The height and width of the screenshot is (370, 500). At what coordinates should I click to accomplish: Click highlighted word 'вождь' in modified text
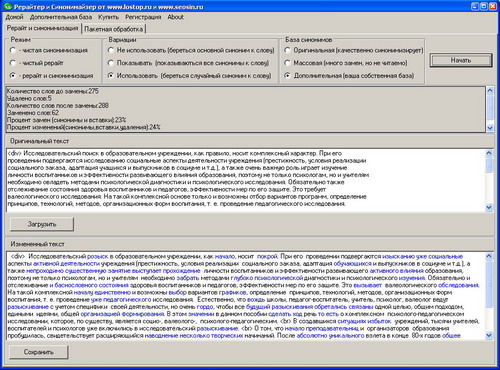pyautogui.click(x=256, y=300)
